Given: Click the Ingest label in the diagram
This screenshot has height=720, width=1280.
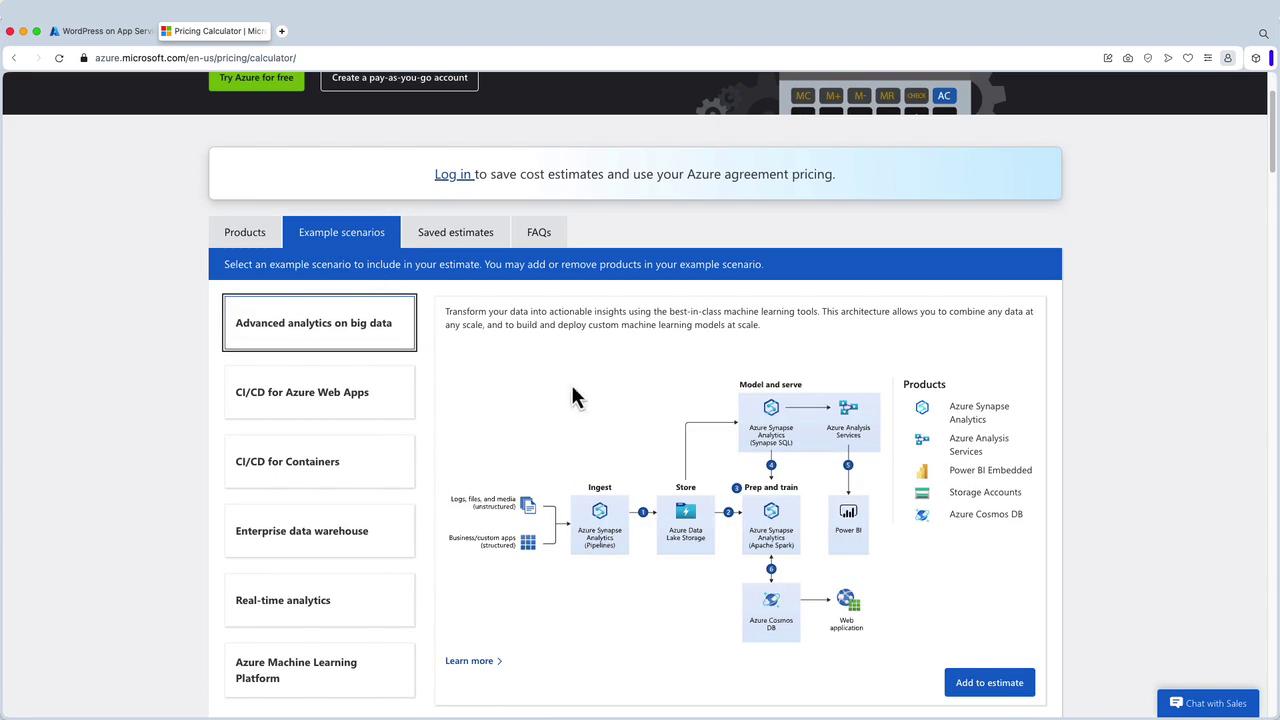Looking at the screenshot, I should click(x=600, y=488).
